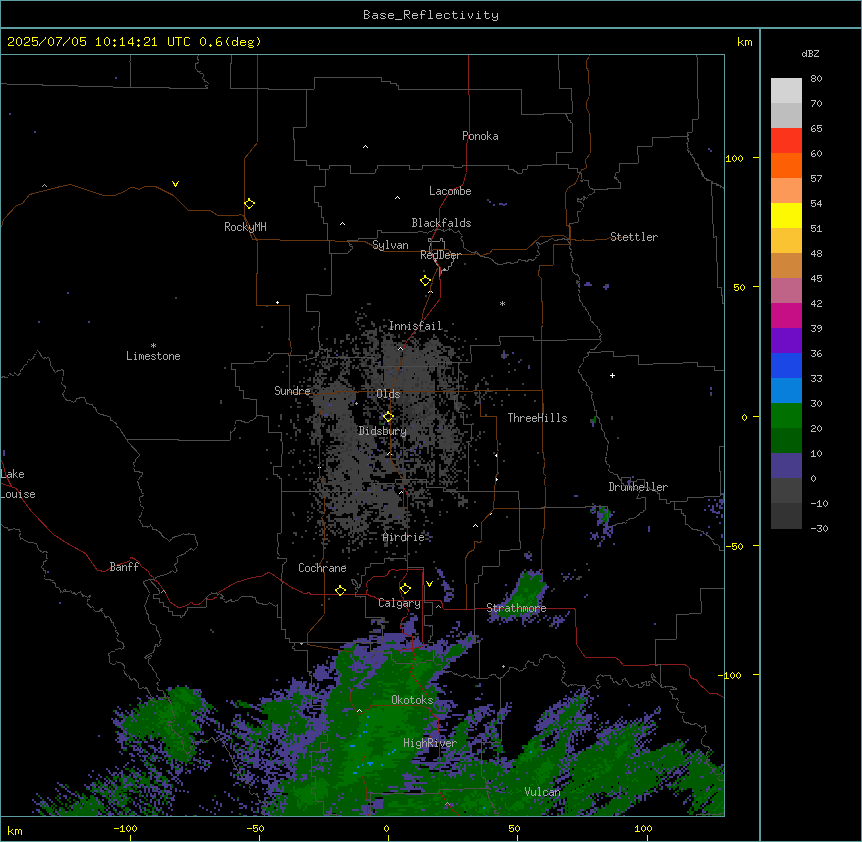This screenshot has width=862, height=842.
Task: Select the Banff label
Action: click(124, 567)
